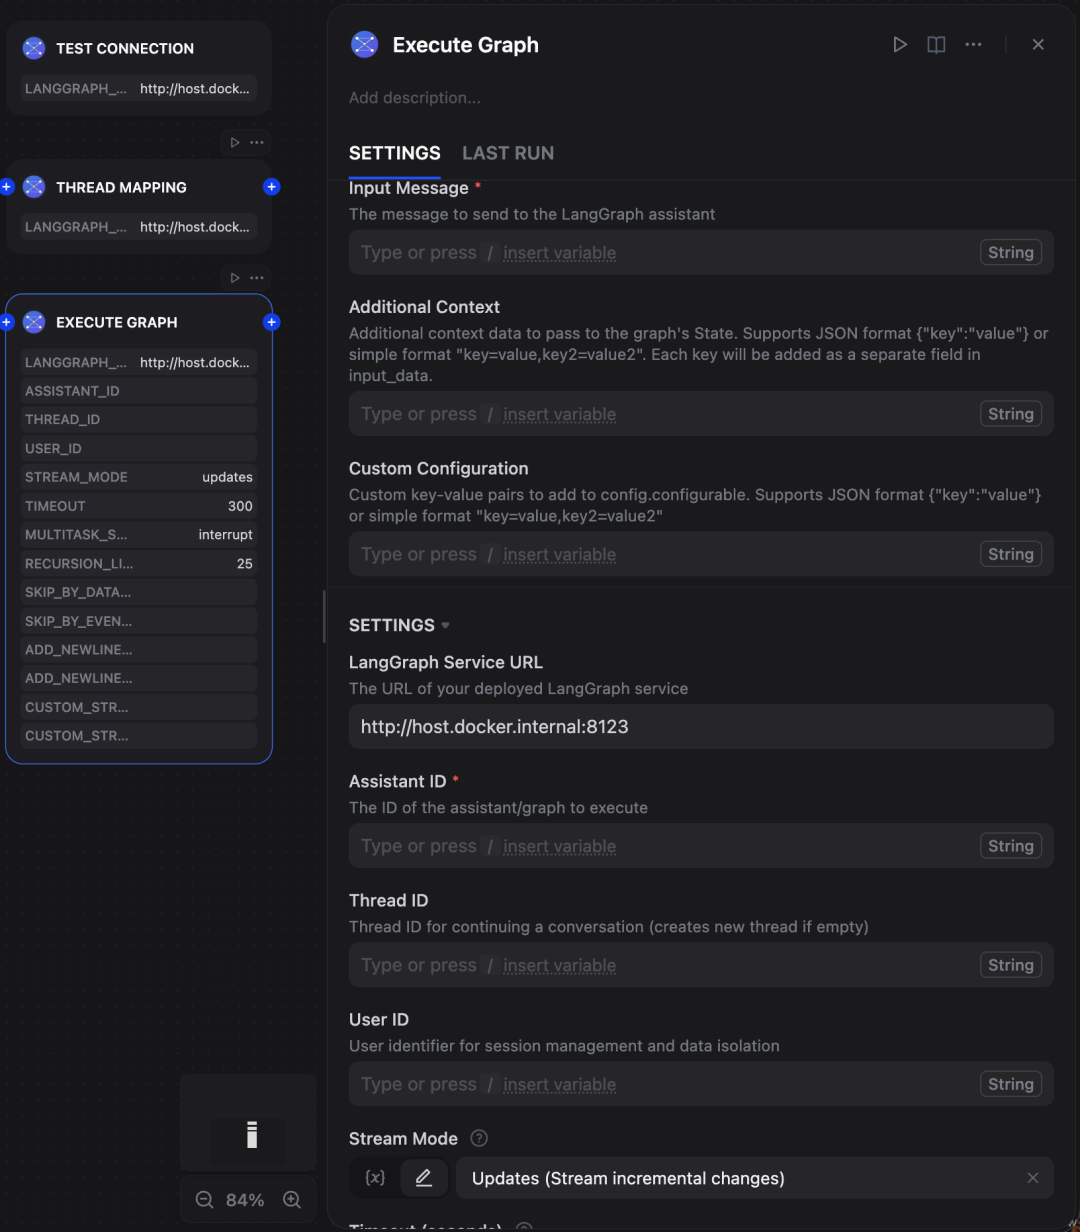Click insert variable link in User ID
Viewport: 1080px width, 1232px height.
pos(559,1084)
